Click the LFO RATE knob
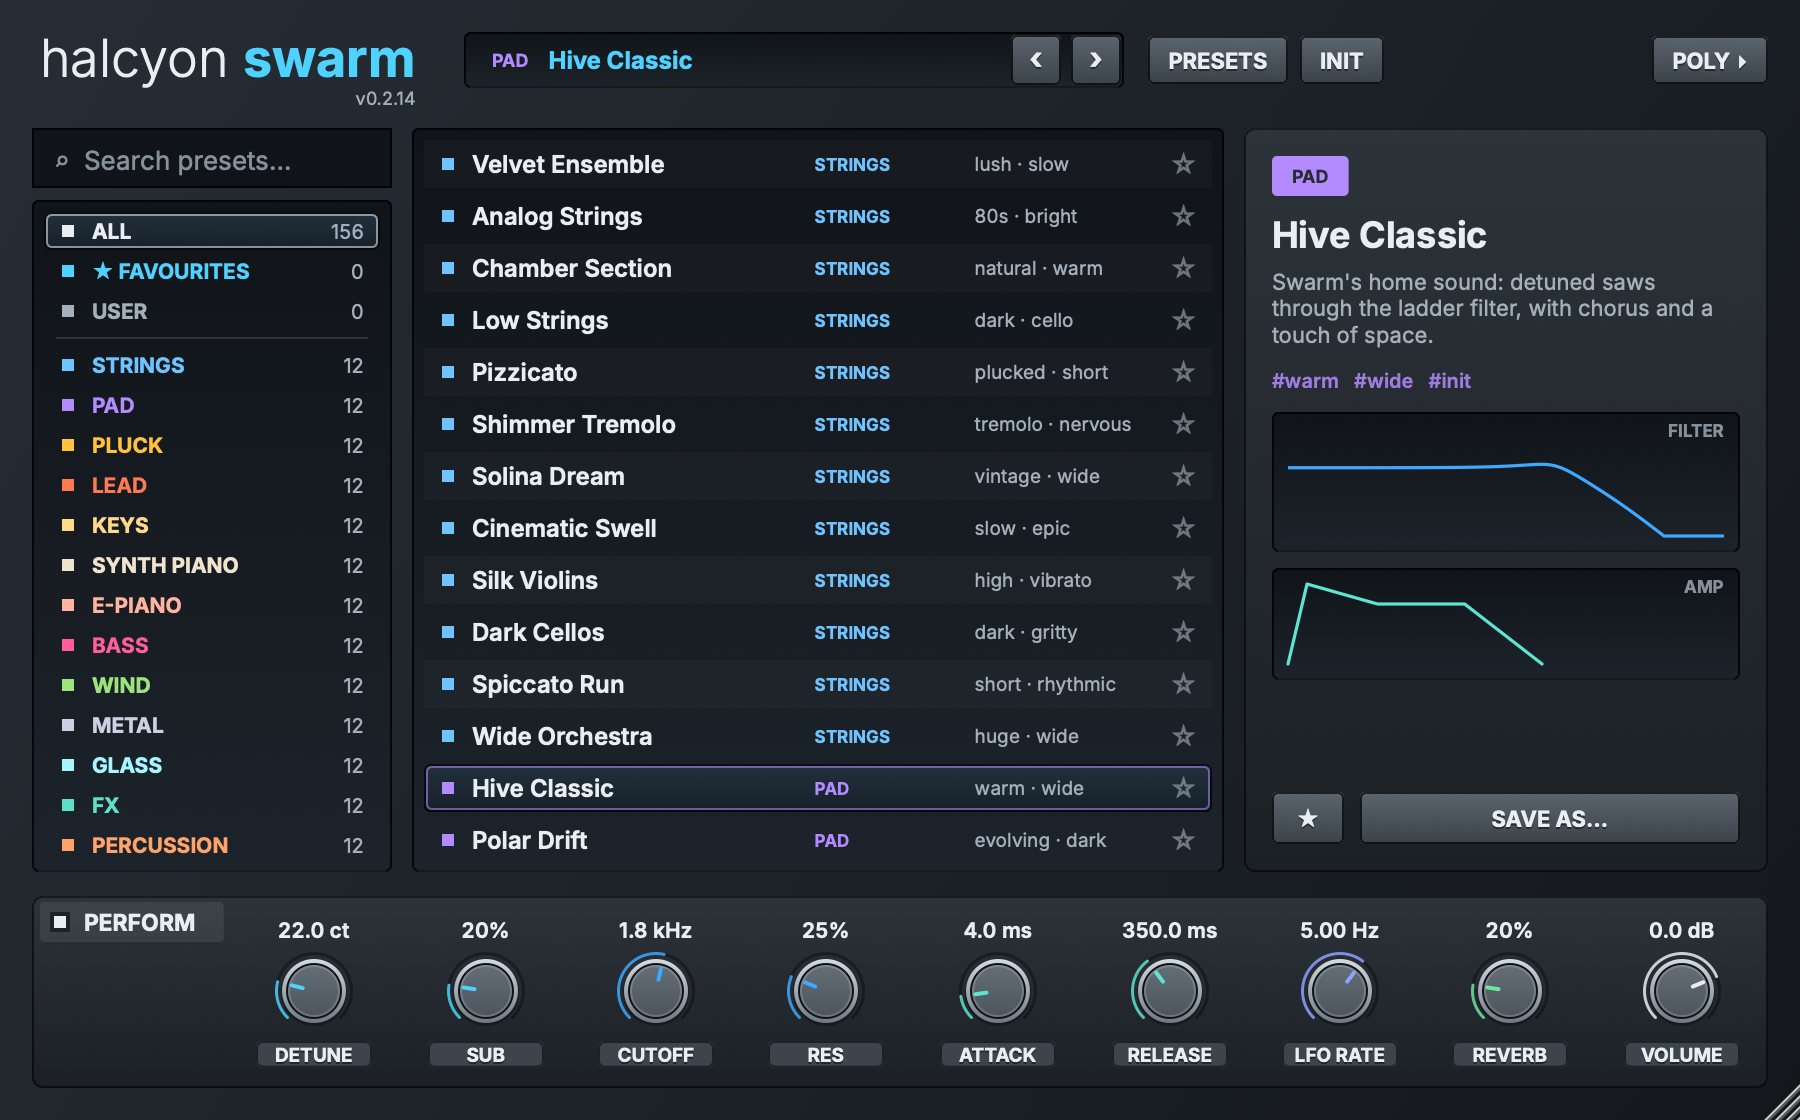1800x1120 pixels. [1339, 991]
